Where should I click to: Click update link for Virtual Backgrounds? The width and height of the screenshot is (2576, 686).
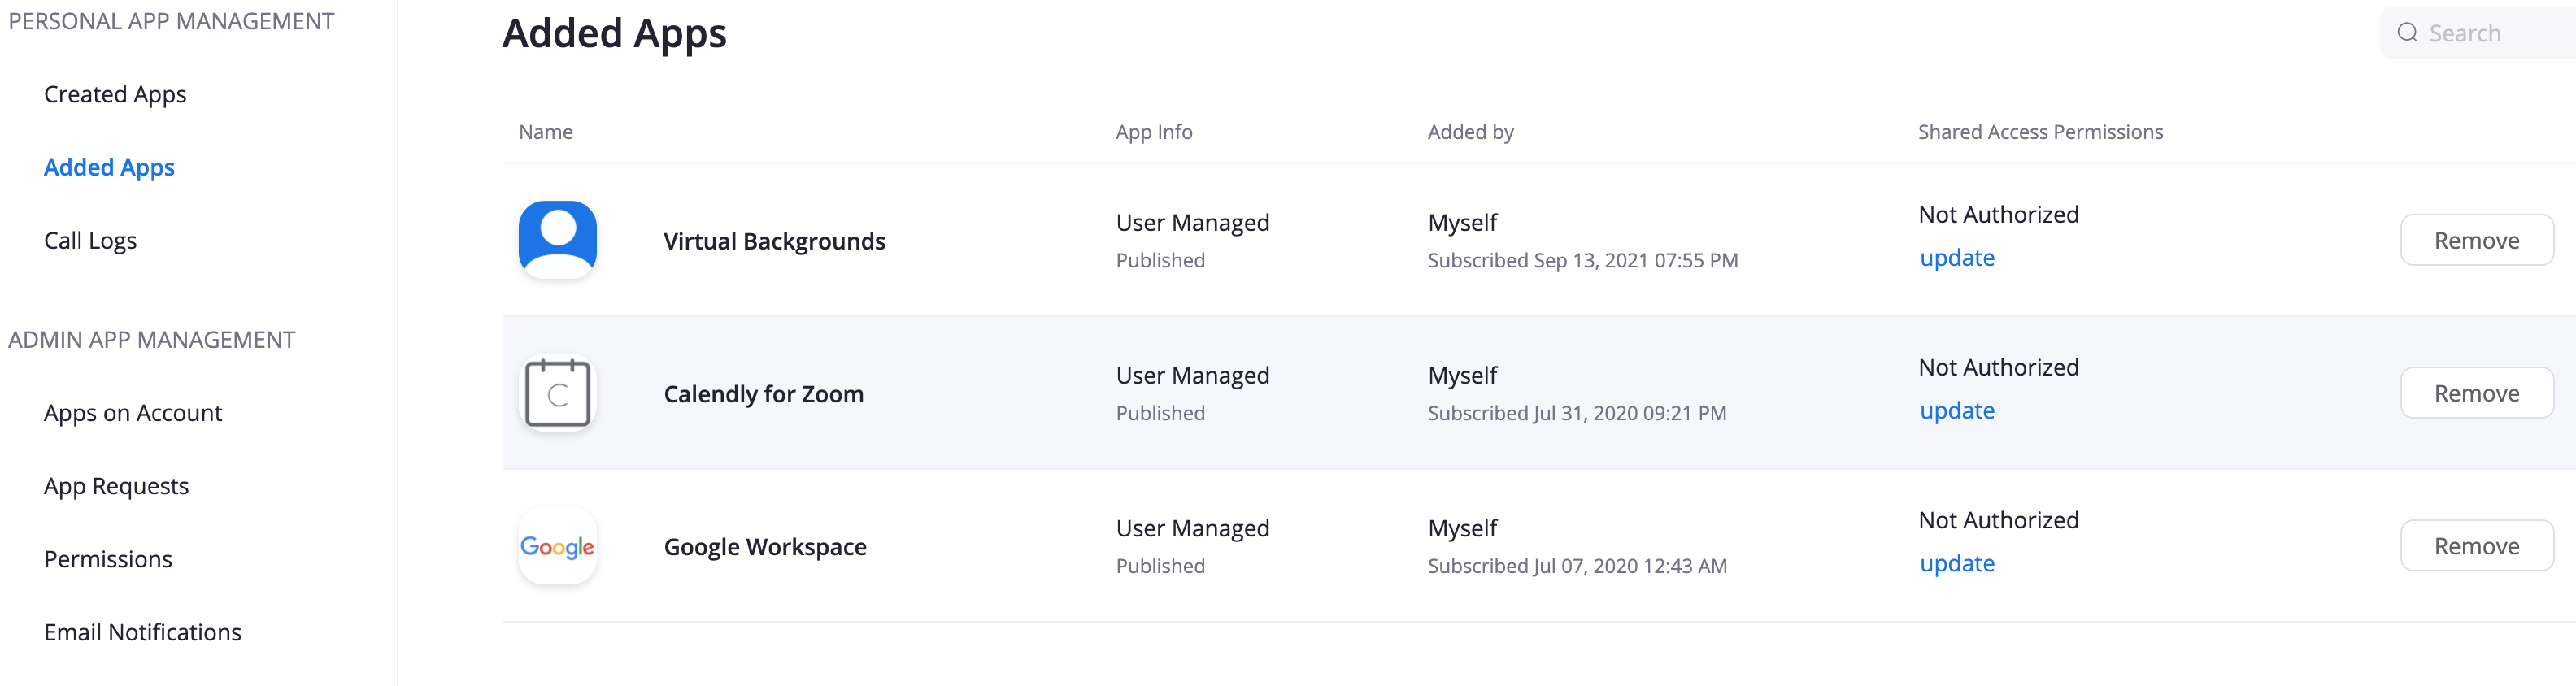pyautogui.click(x=1957, y=258)
